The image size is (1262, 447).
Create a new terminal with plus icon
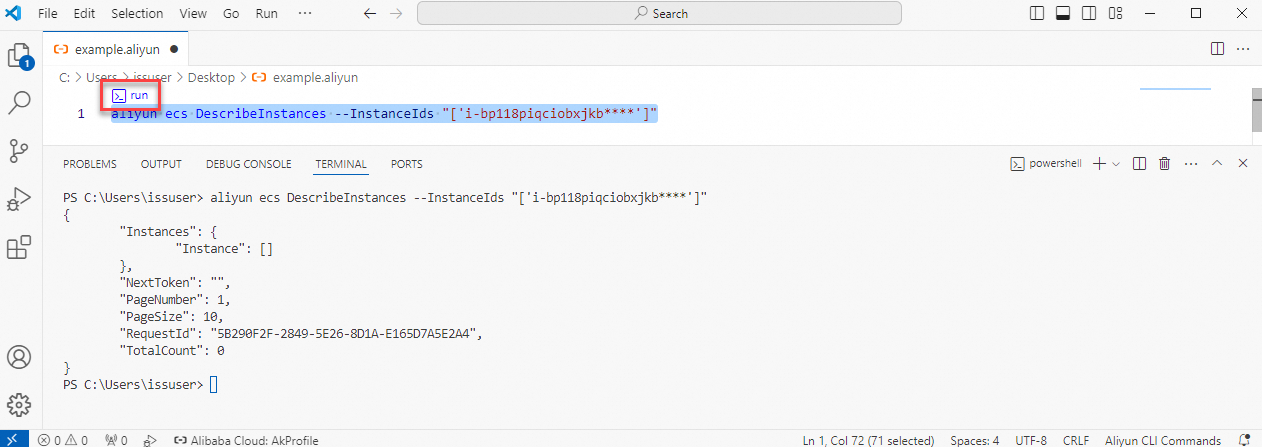pos(1099,164)
